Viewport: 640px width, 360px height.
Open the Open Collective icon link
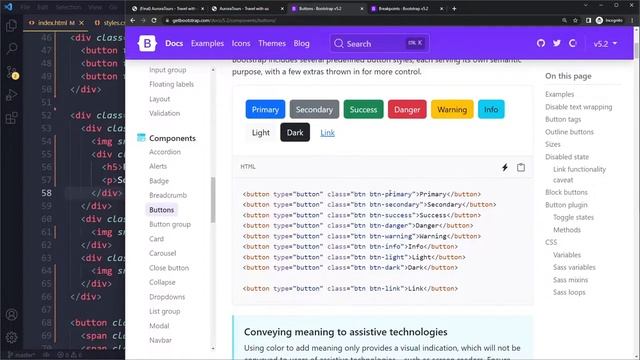click(x=573, y=43)
